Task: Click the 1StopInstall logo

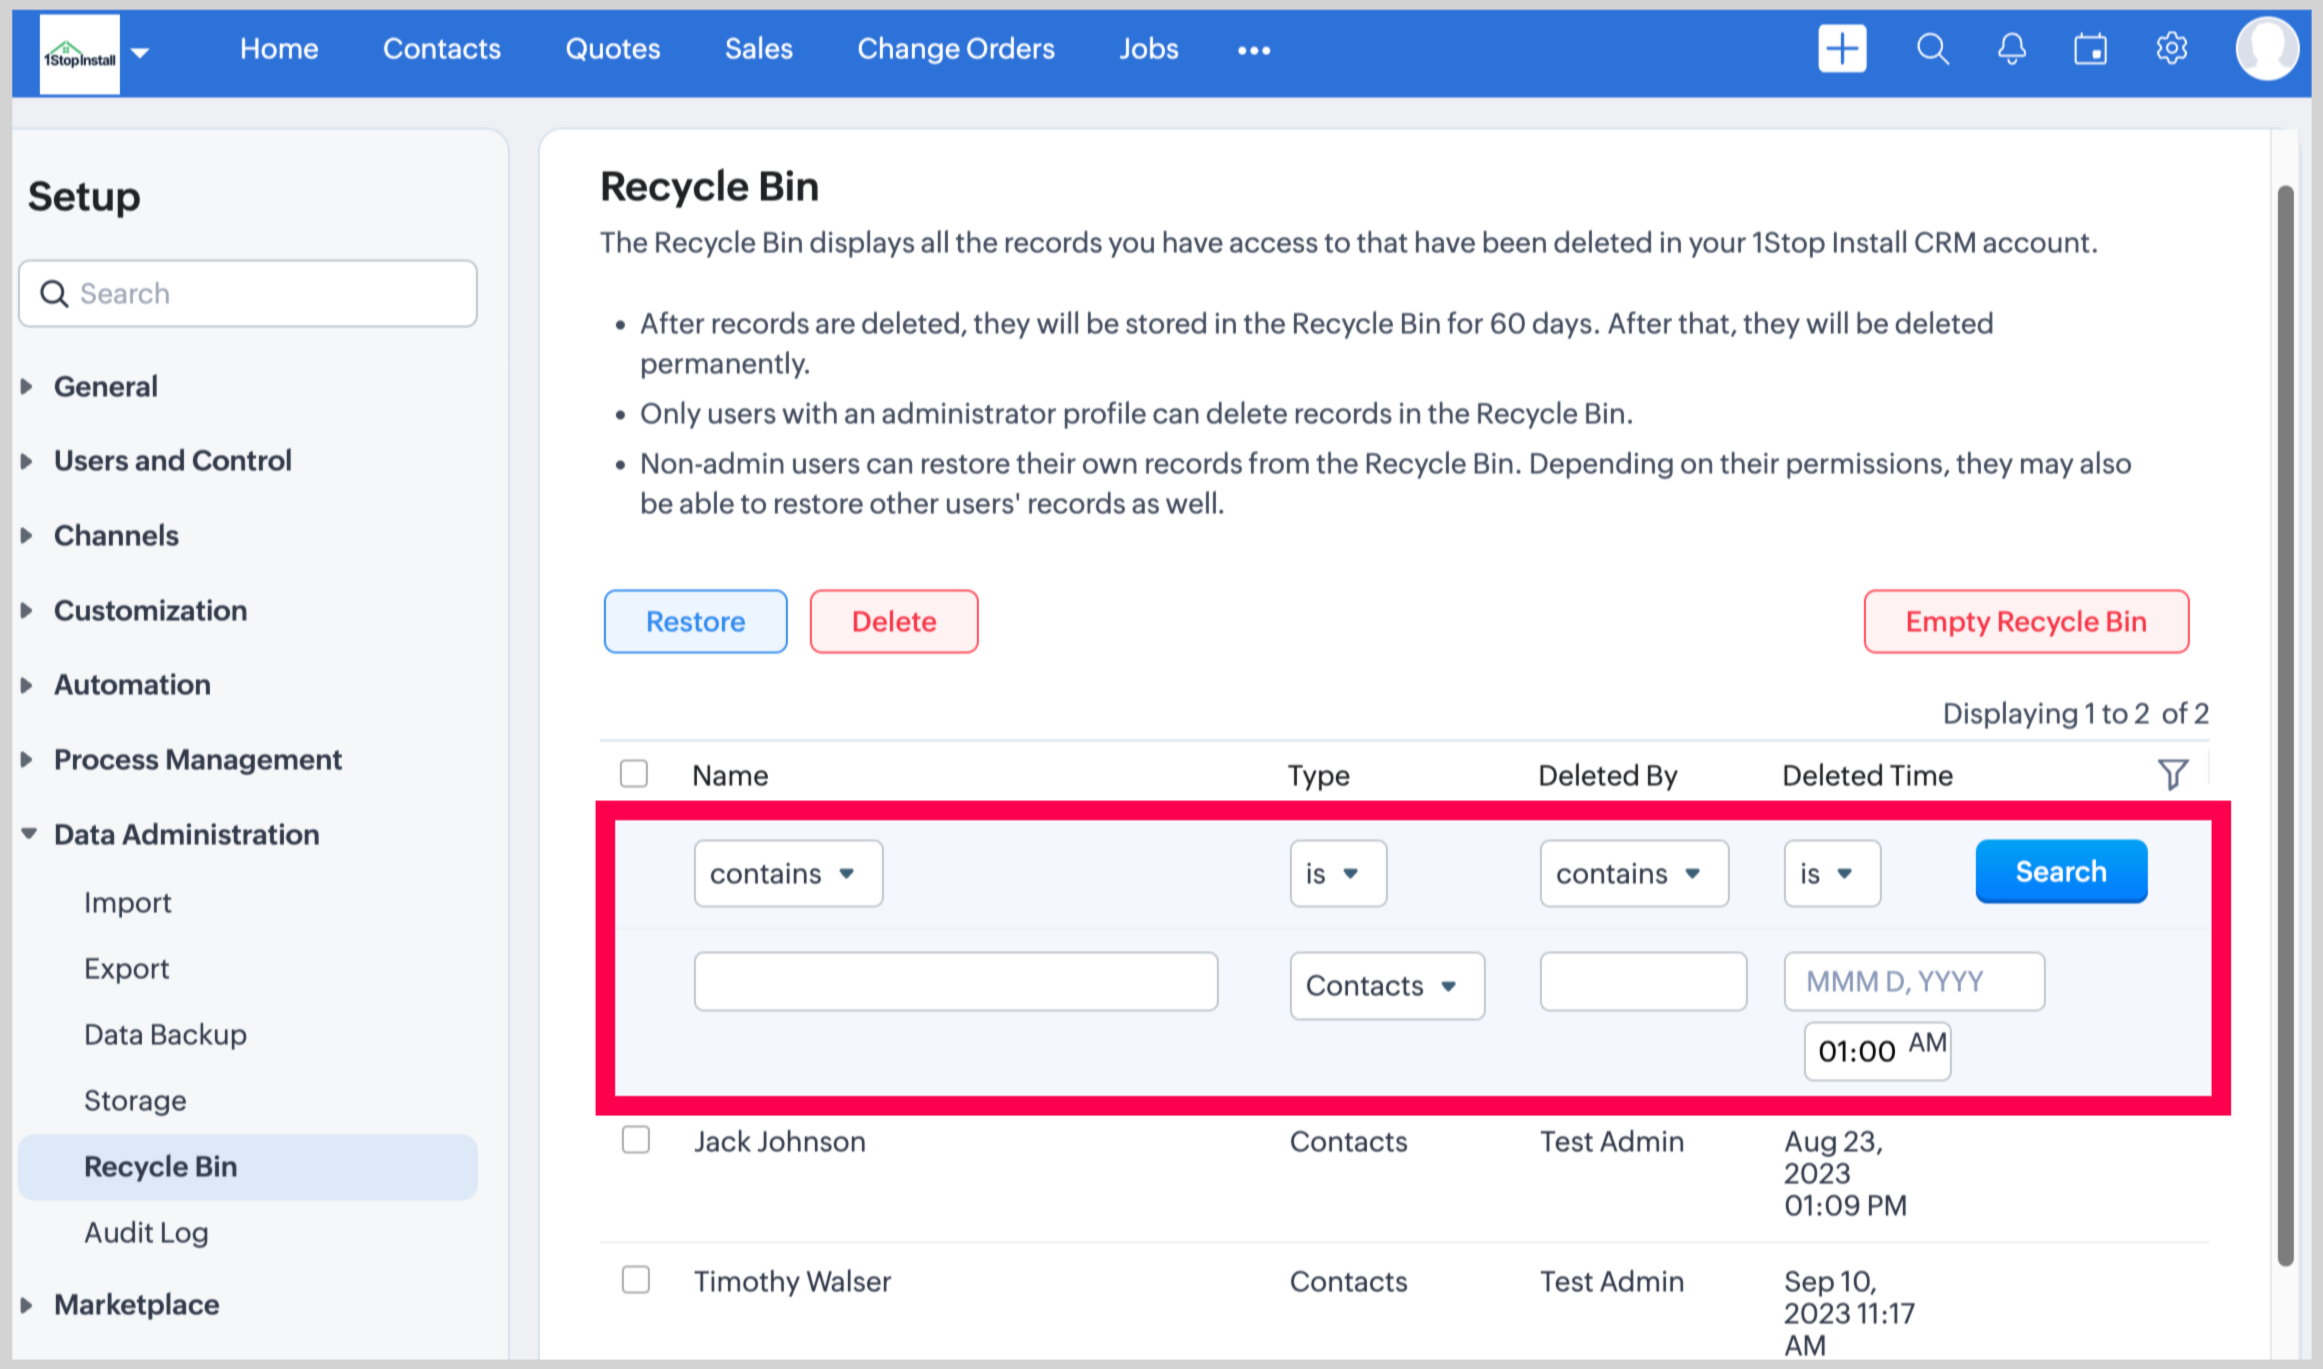Action: tap(80, 55)
